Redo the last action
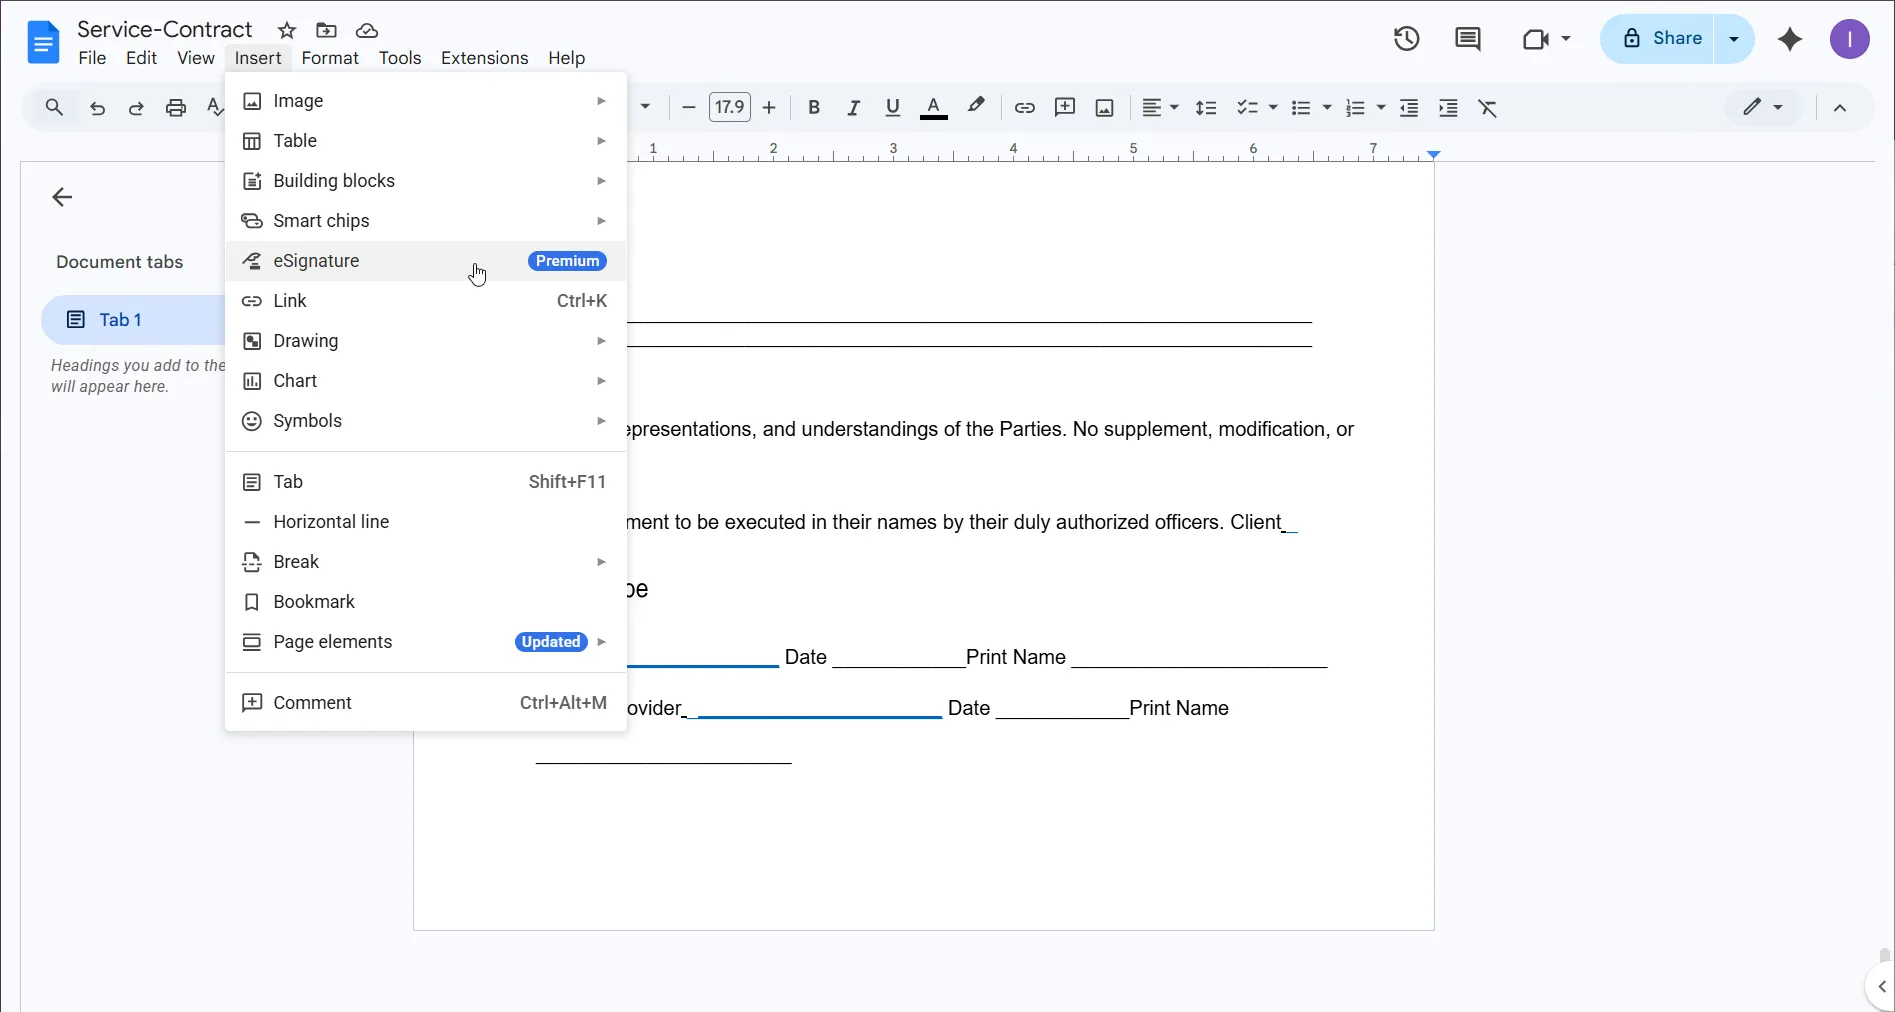Image resolution: width=1895 pixels, height=1012 pixels. pyautogui.click(x=136, y=108)
